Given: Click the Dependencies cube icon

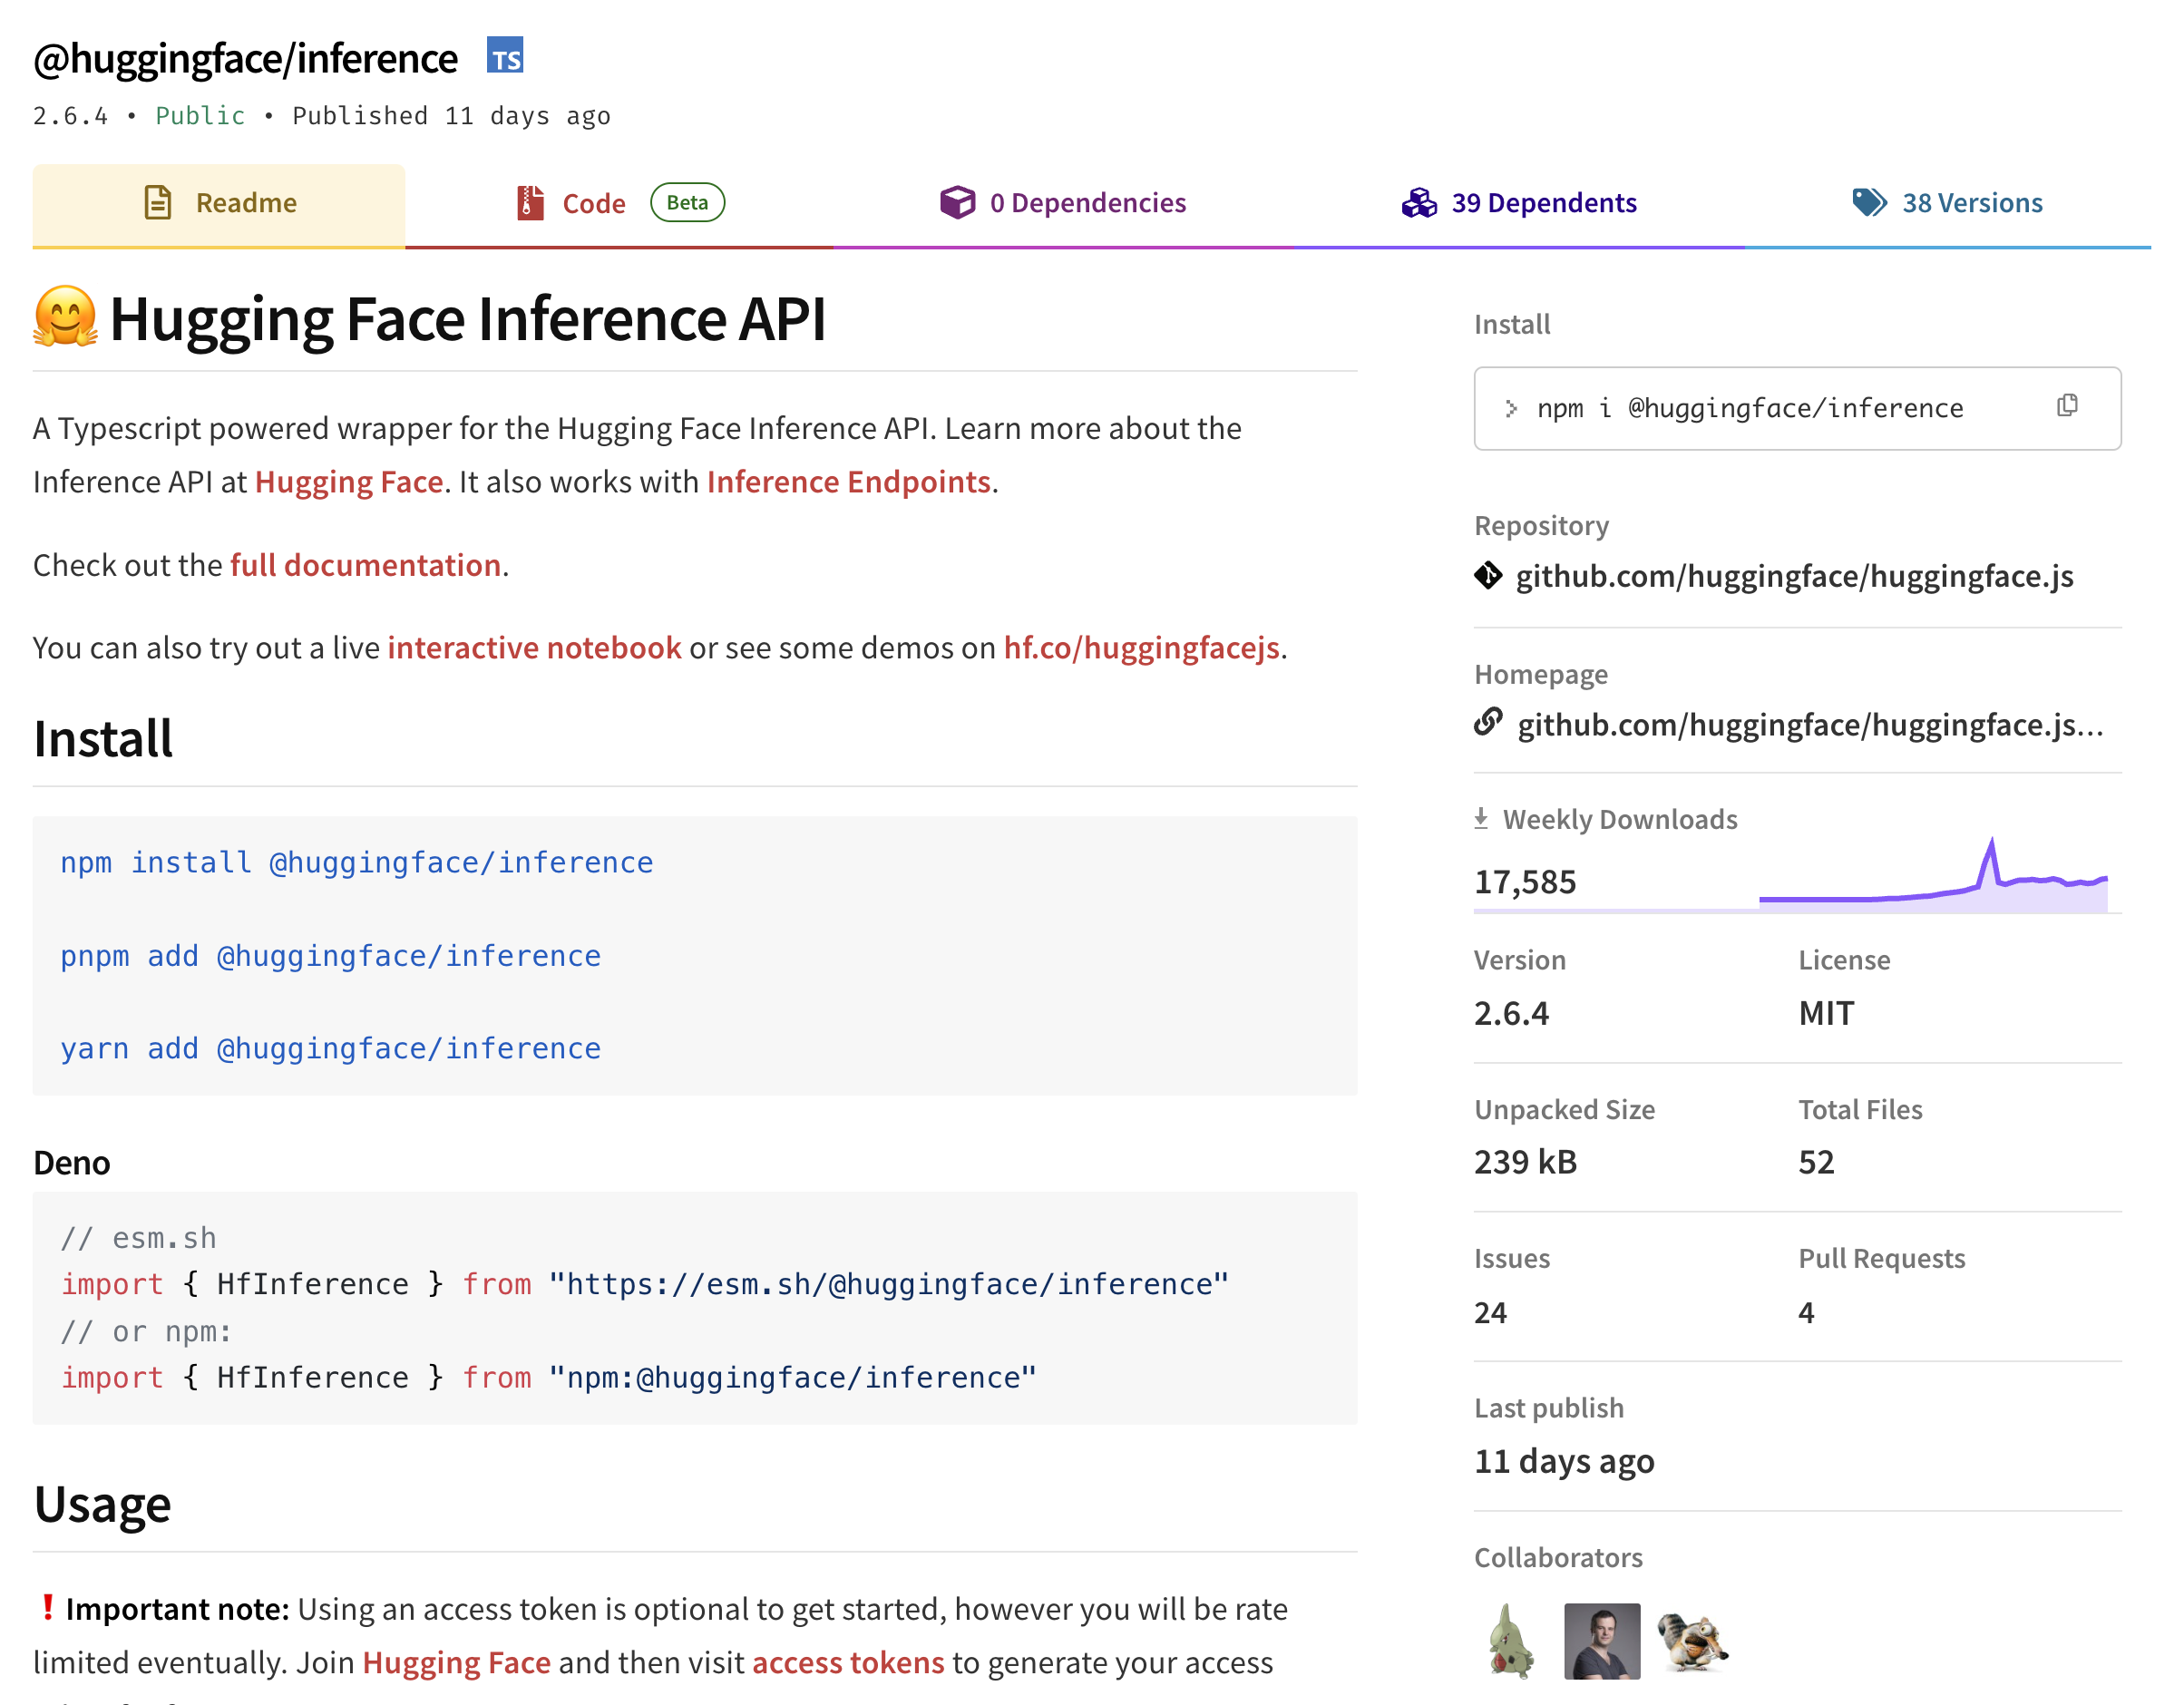Looking at the screenshot, I should click(x=957, y=203).
